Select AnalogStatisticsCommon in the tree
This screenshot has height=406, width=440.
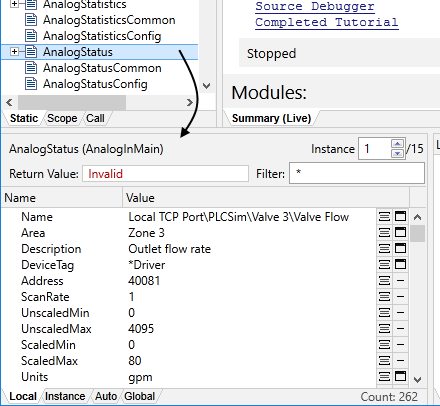tap(109, 20)
